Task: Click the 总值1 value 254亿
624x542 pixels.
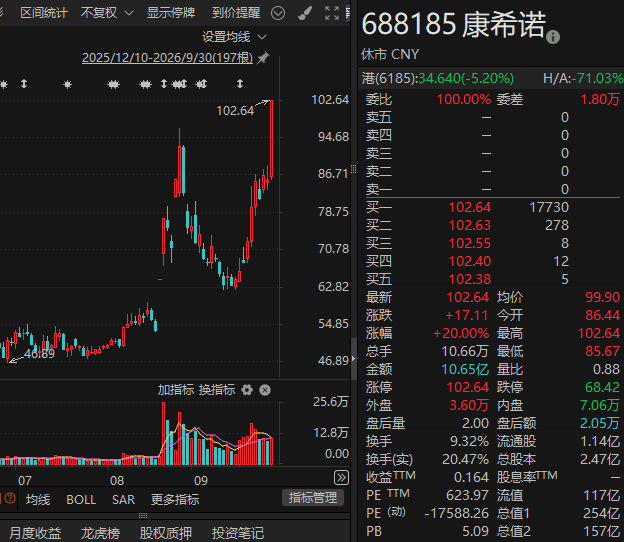Action: (601, 513)
